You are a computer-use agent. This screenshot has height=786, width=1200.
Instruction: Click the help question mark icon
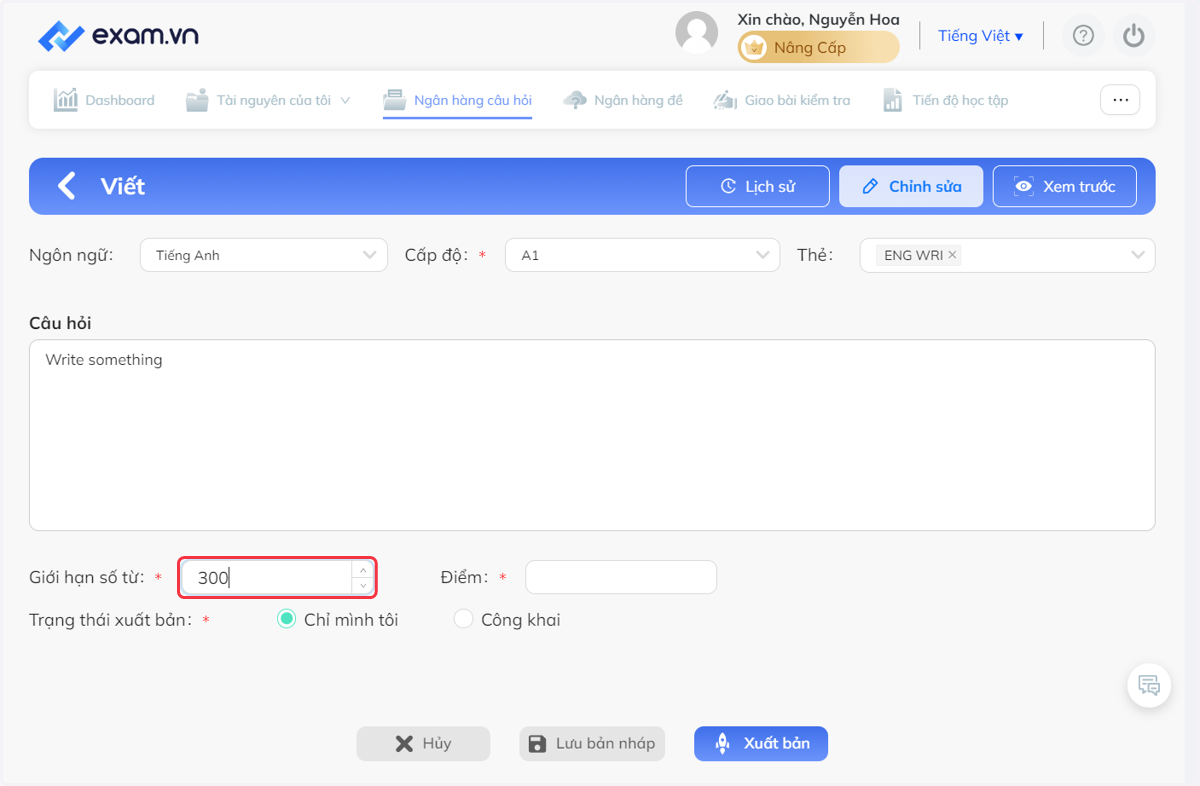1083,36
